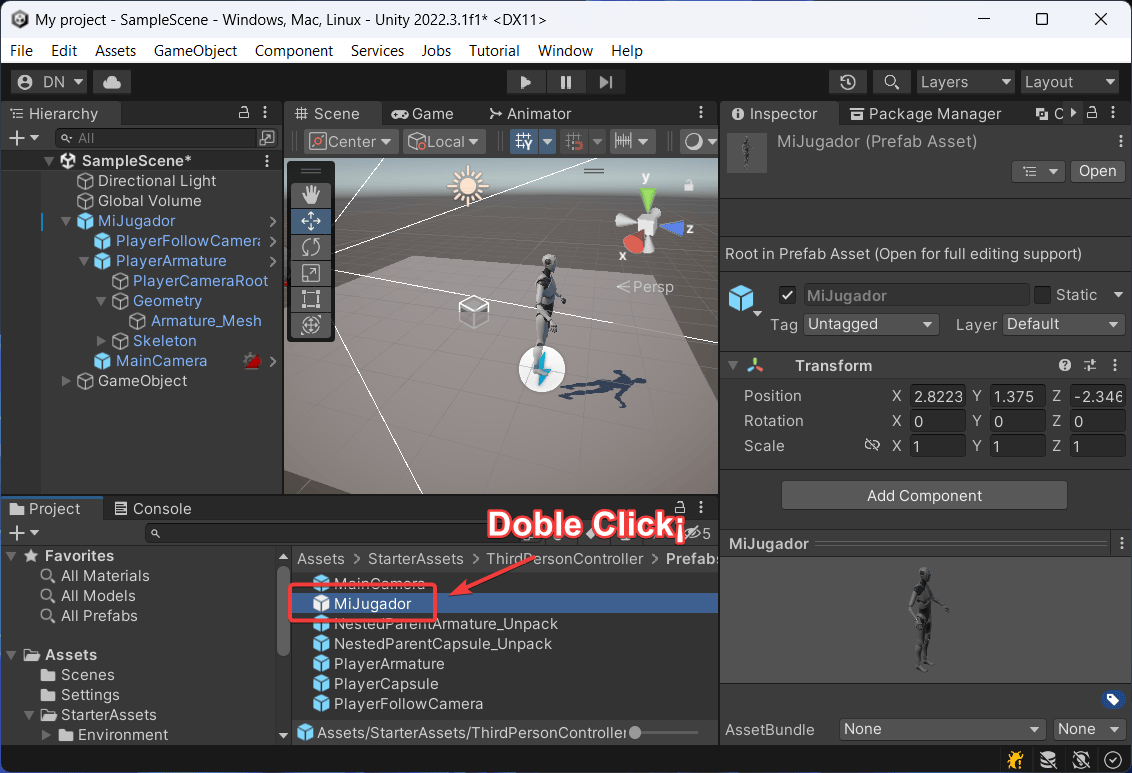Open the Center pivot dropdown
The height and width of the screenshot is (773, 1132).
[351, 141]
